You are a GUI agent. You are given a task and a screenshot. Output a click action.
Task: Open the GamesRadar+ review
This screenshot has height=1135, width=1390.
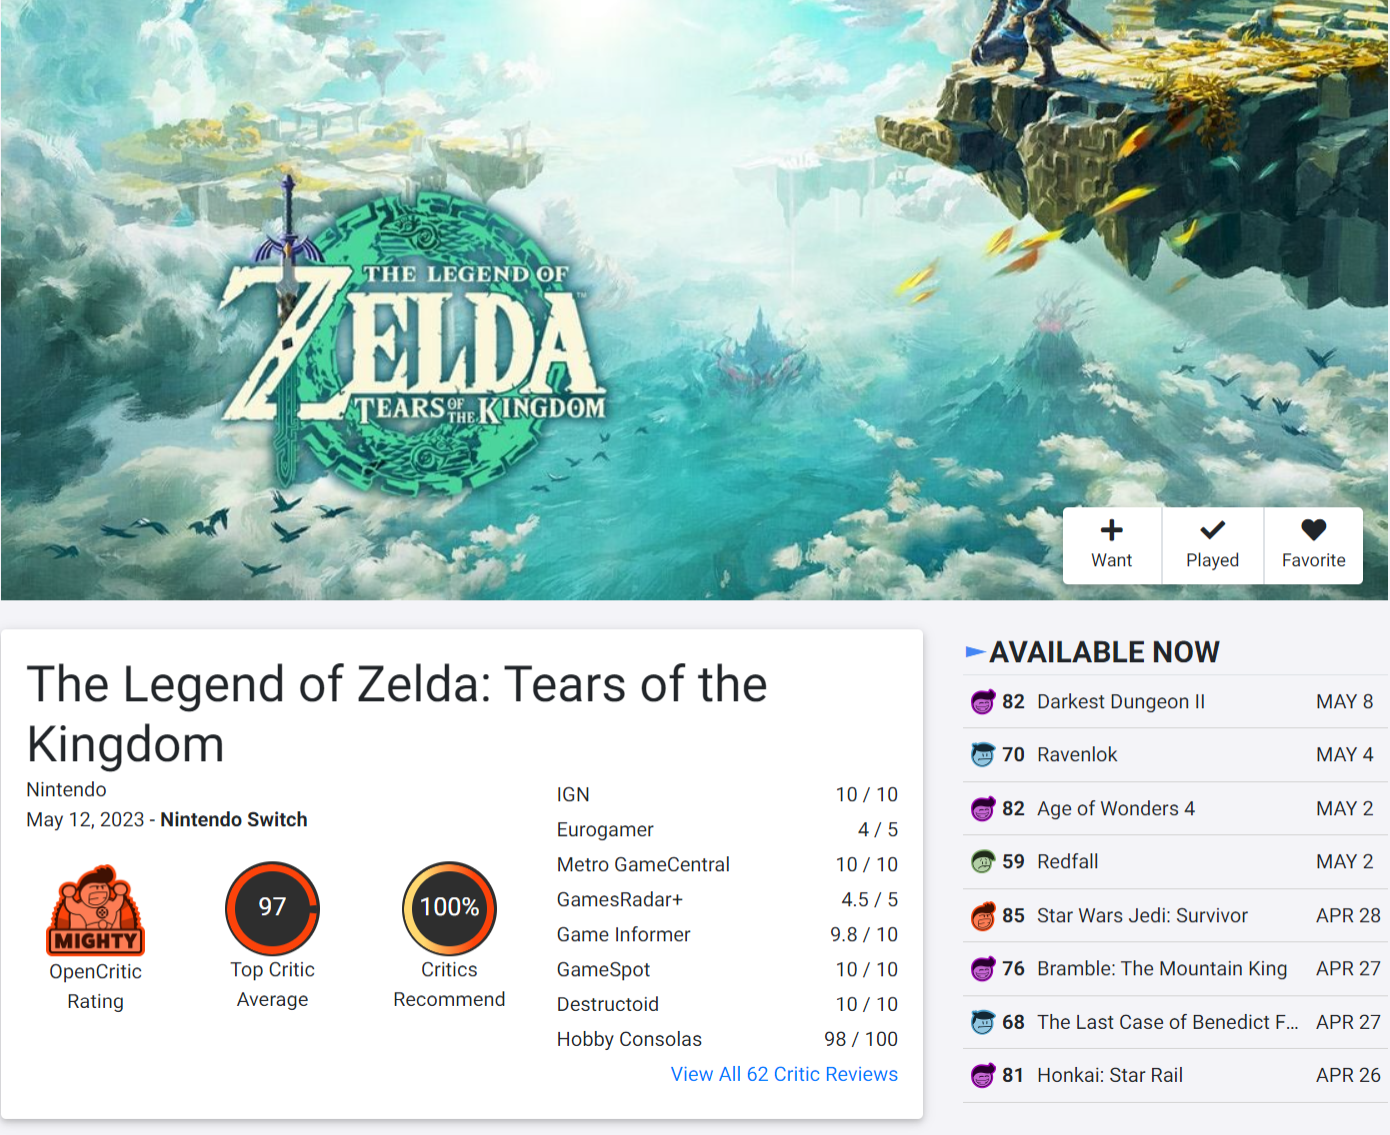[x=620, y=899]
